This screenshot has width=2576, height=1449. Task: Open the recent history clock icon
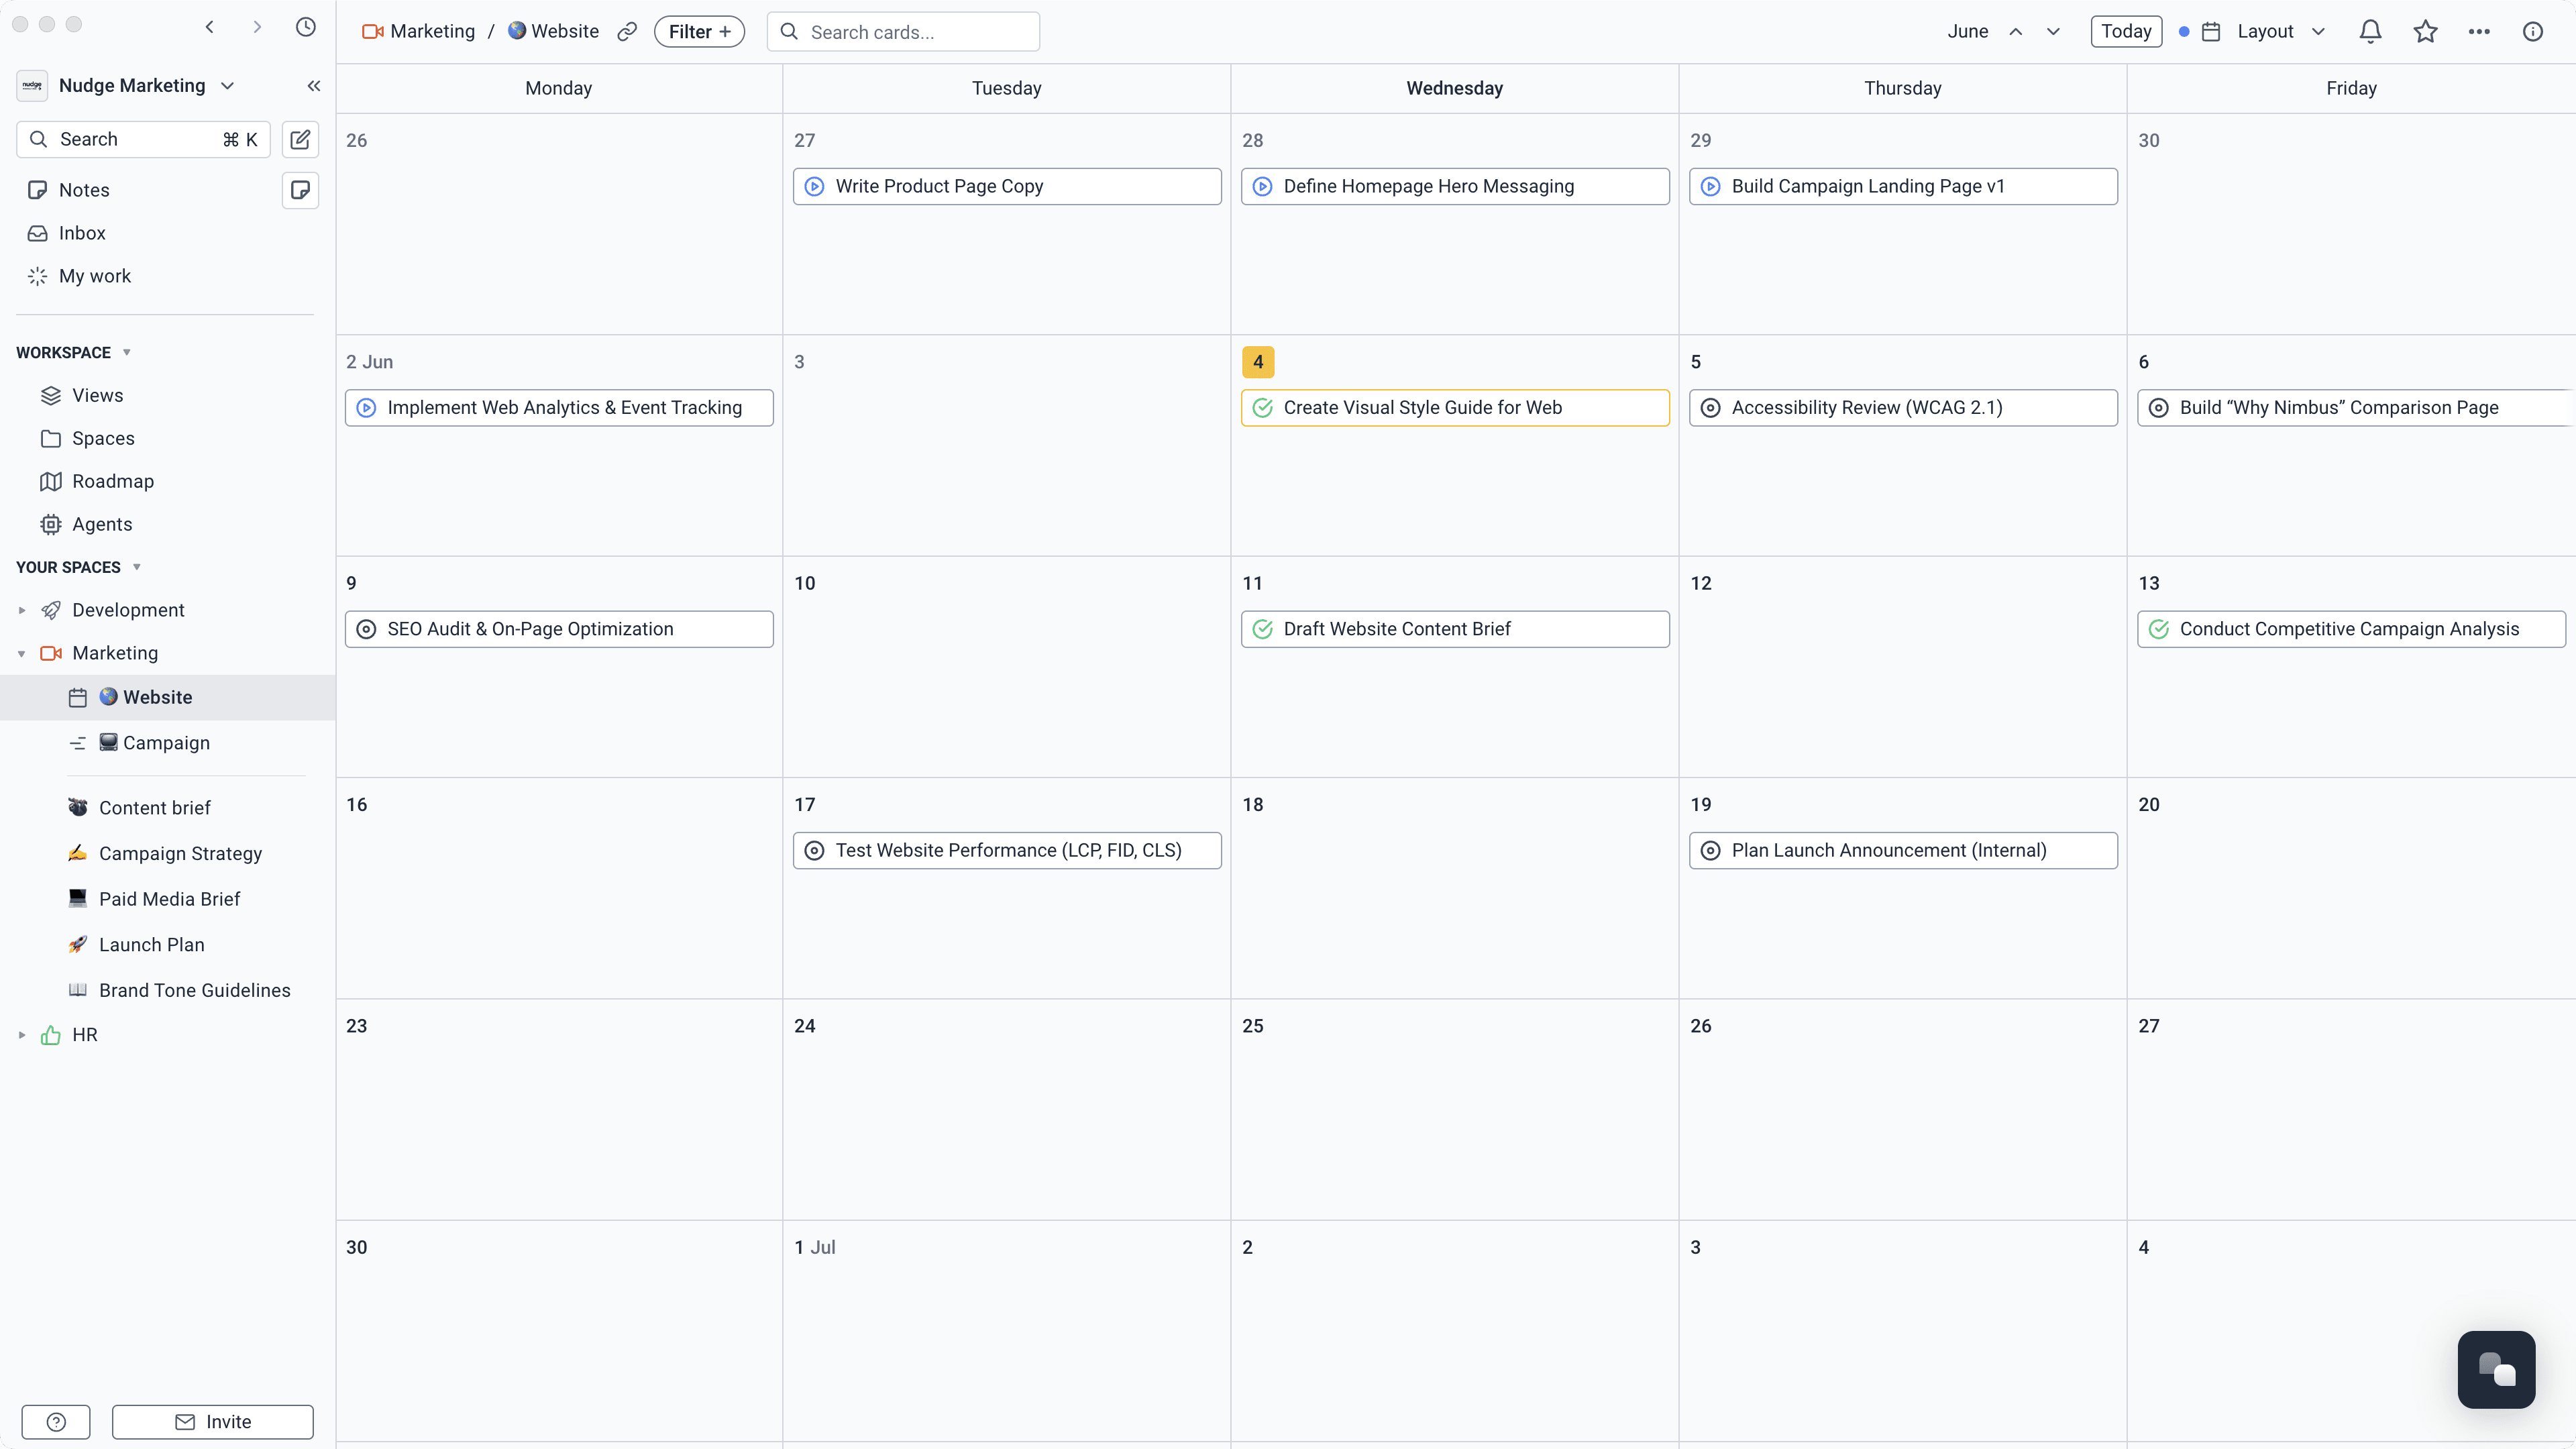click(x=306, y=27)
